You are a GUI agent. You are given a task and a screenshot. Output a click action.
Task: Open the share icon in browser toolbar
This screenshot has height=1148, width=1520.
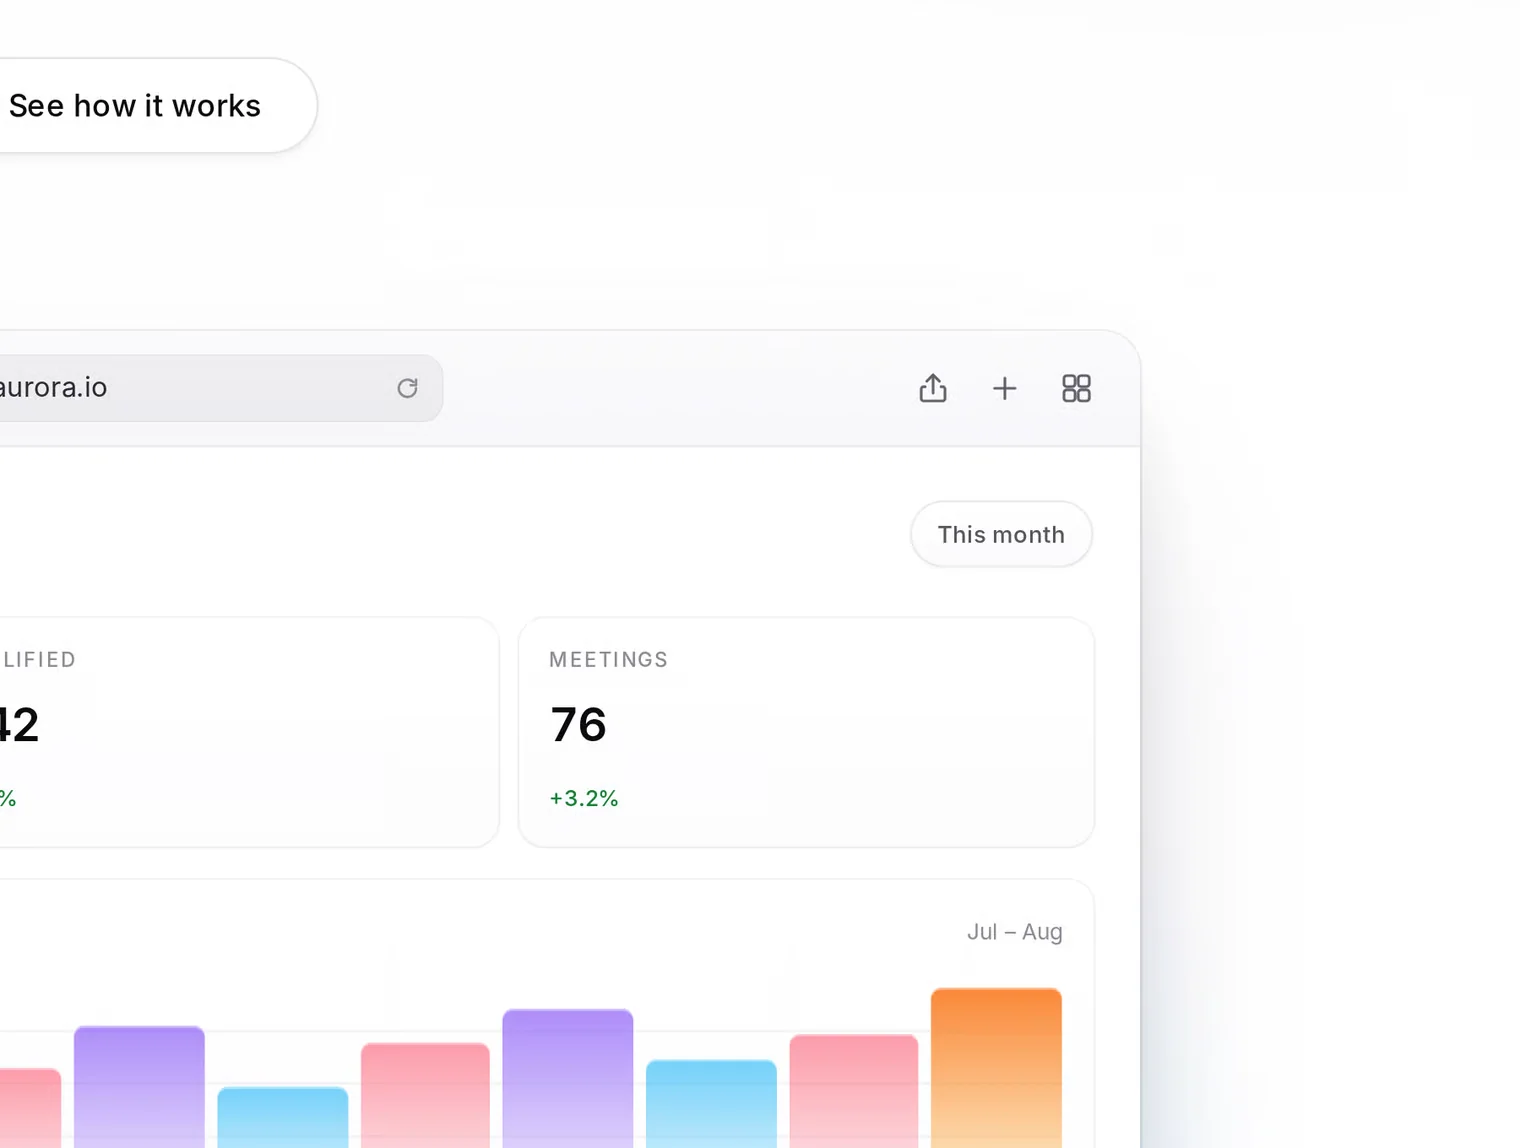[x=933, y=388]
